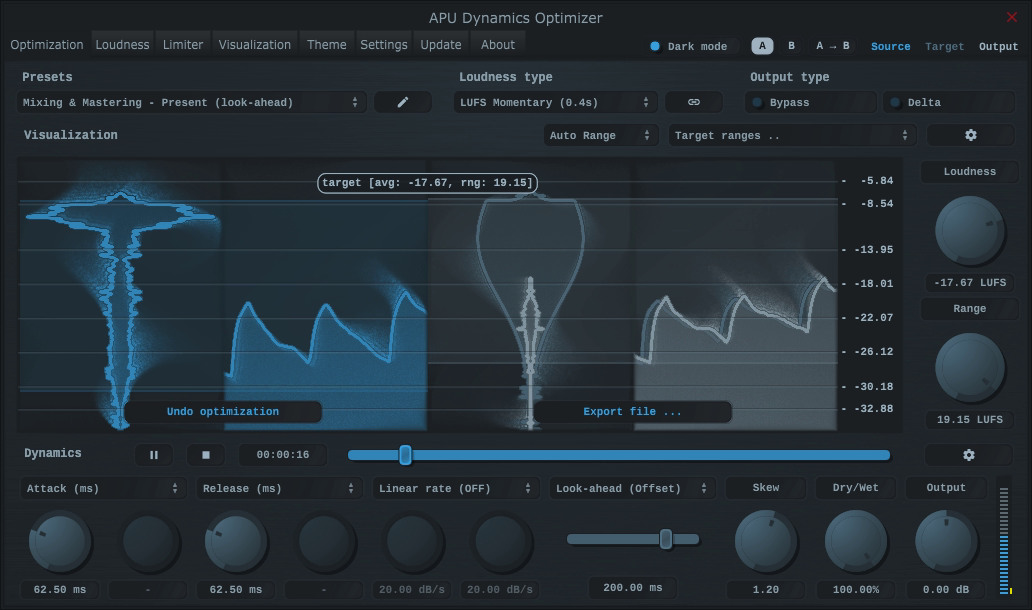Click the 0.00 dB output value field
This screenshot has width=1032, height=610.
[x=946, y=590]
